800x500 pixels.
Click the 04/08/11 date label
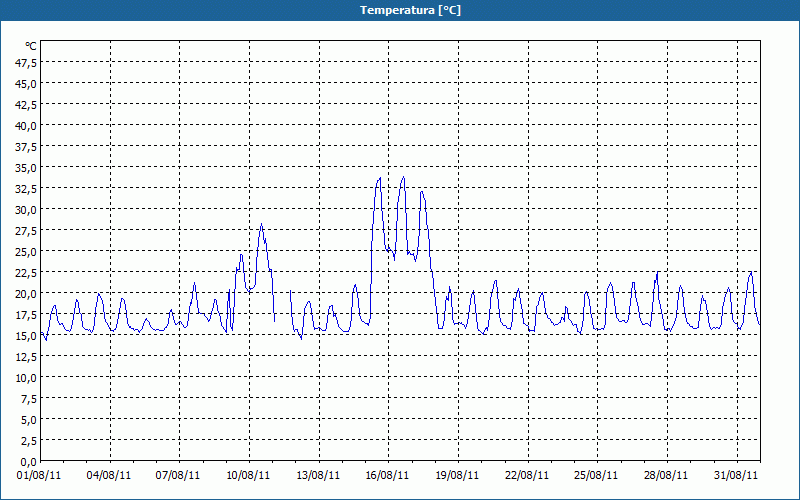click(x=109, y=475)
